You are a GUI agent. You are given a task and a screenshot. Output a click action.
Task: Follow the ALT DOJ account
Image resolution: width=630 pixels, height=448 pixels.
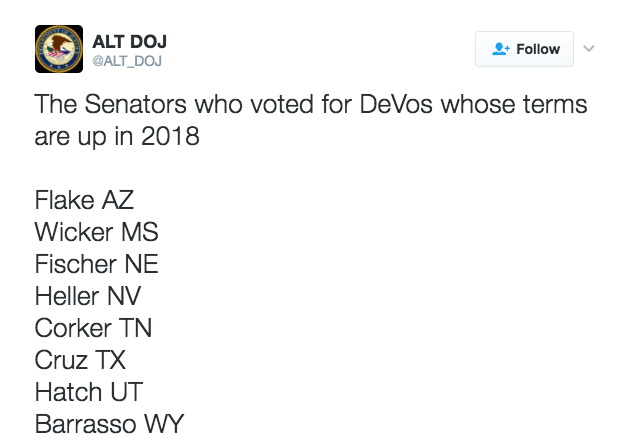[x=525, y=49]
